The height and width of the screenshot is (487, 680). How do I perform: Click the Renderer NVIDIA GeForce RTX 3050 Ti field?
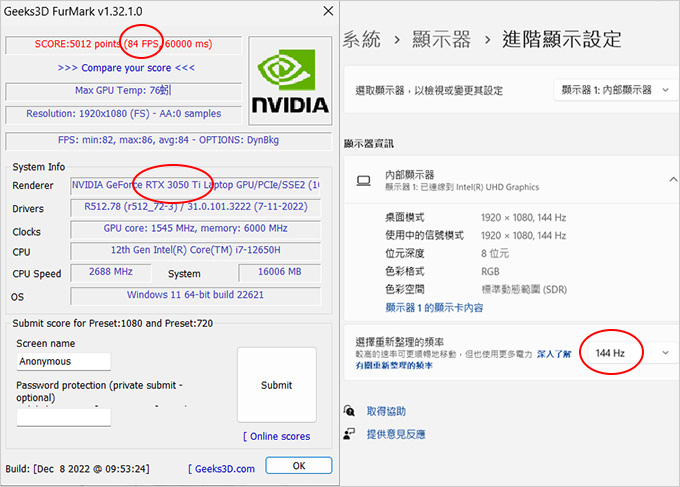pyautogui.click(x=196, y=185)
